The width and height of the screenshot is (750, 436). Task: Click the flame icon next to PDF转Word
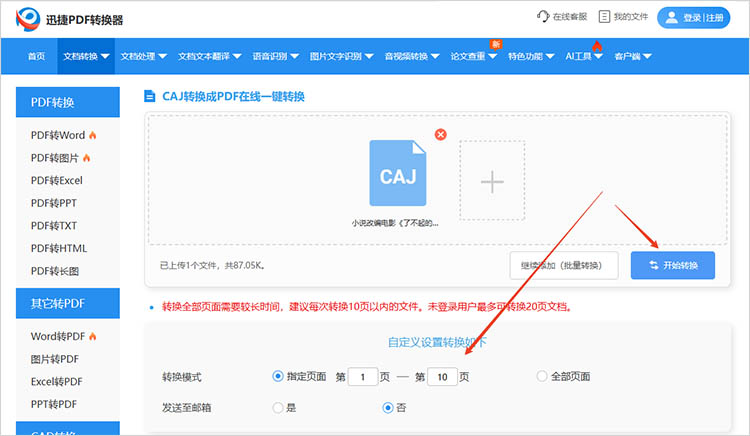[x=93, y=135]
